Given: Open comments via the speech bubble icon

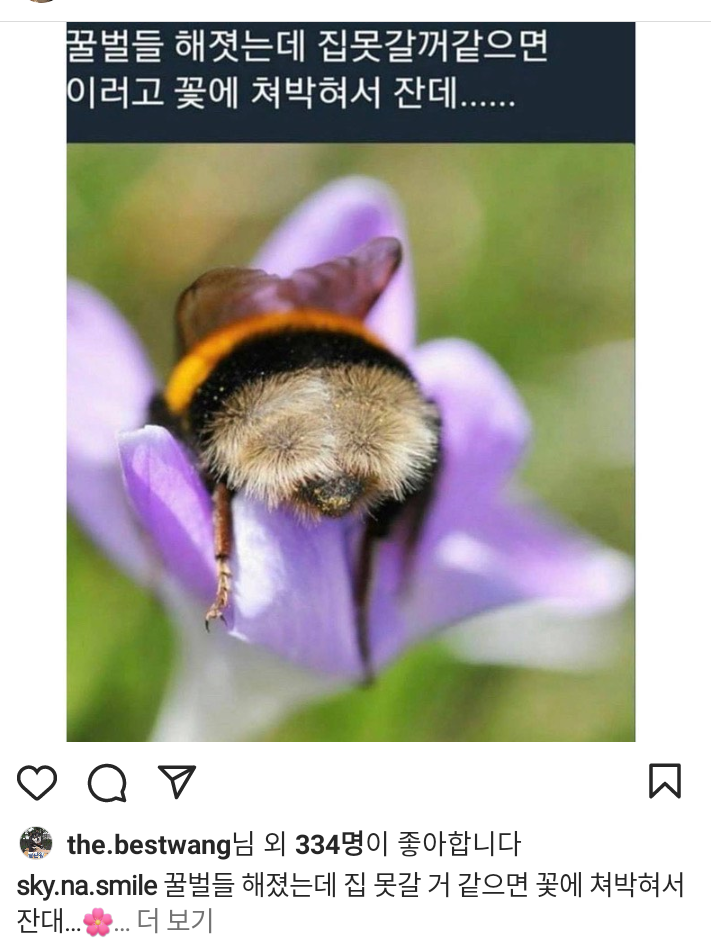Looking at the screenshot, I should point(107,782).
